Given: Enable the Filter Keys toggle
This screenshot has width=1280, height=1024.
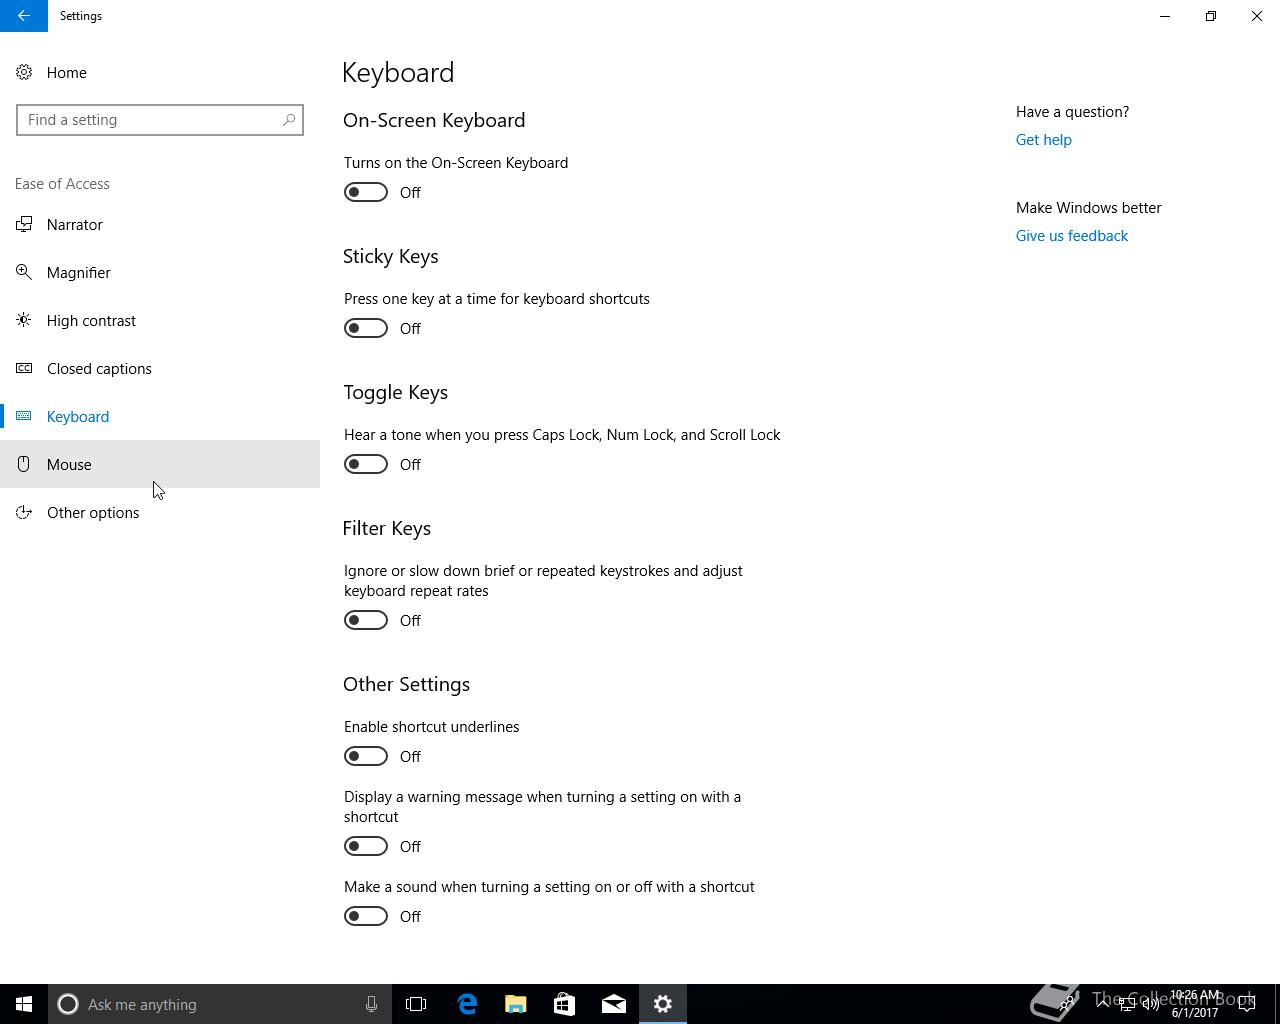Looking at the screenshot, I should [x=366, y=620].
